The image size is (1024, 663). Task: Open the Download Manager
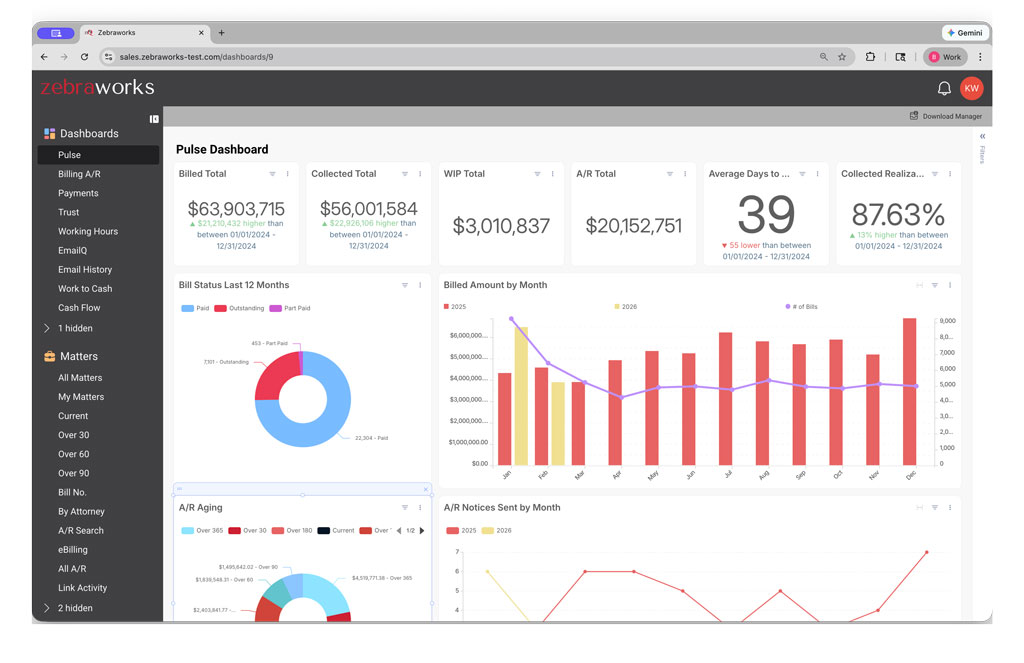(x=945, y=116)
